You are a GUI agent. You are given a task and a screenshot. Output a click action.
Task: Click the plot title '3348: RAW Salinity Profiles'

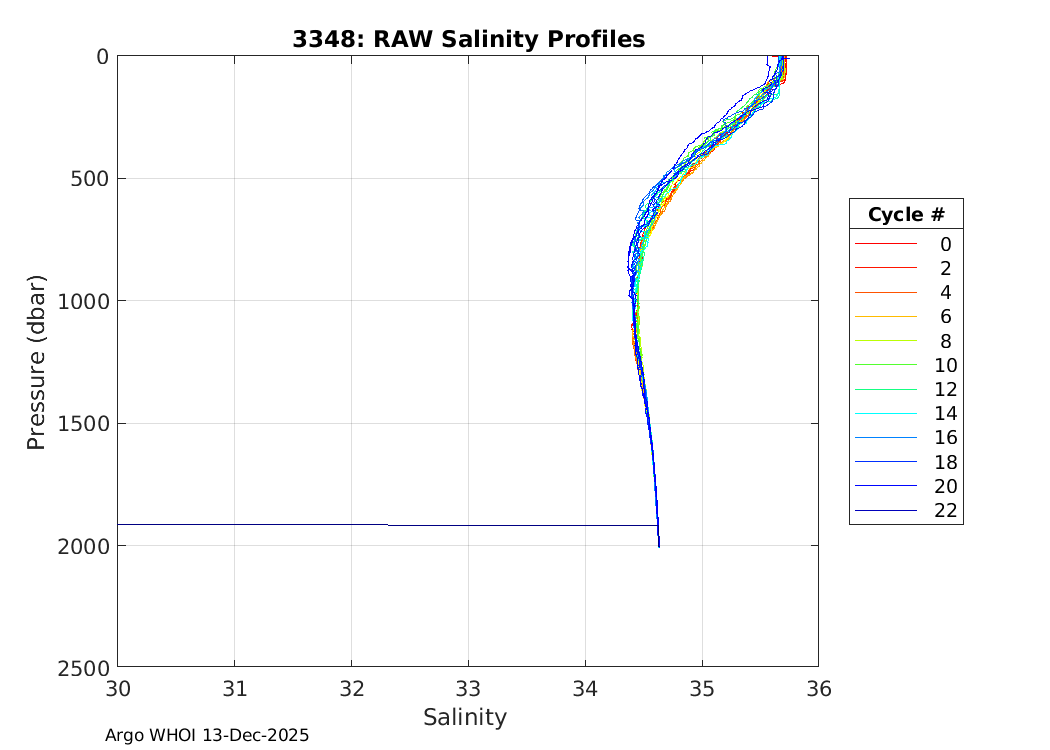click(468, 39)
